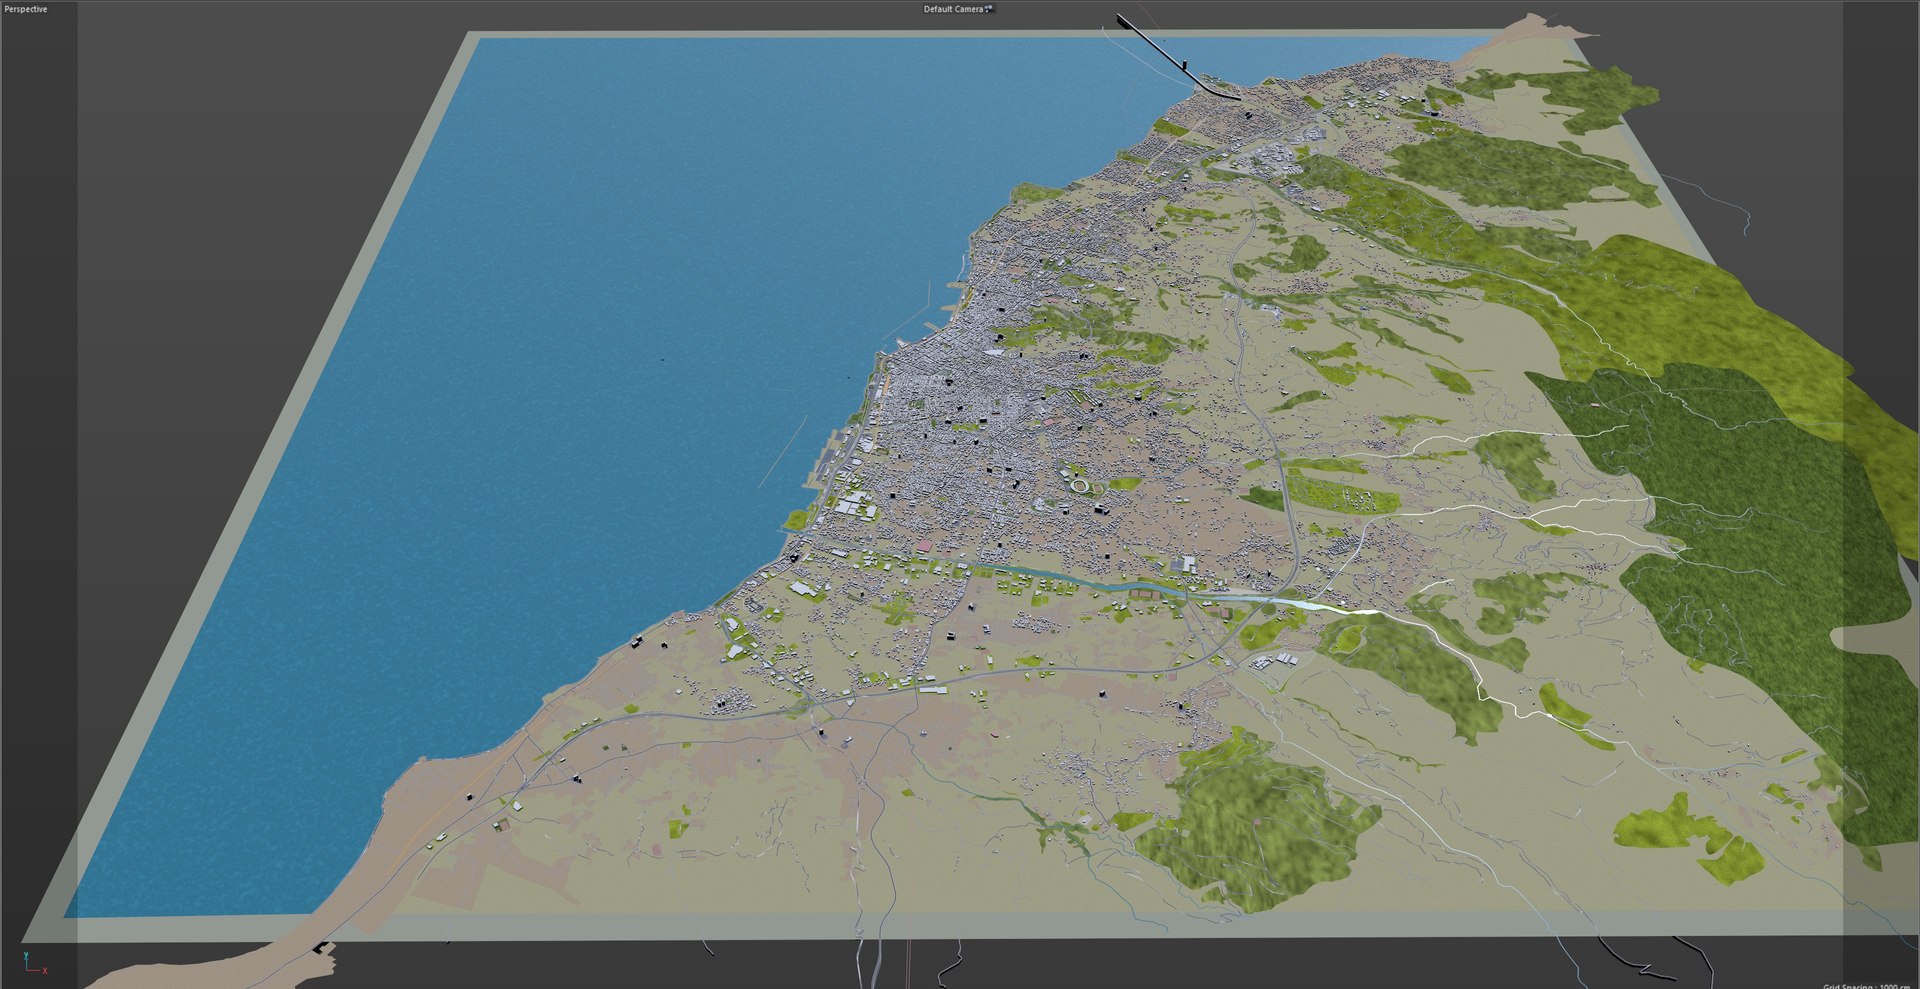Click the Perspective viewport label
Screen dimensions: 1920x989
[26, 9]
